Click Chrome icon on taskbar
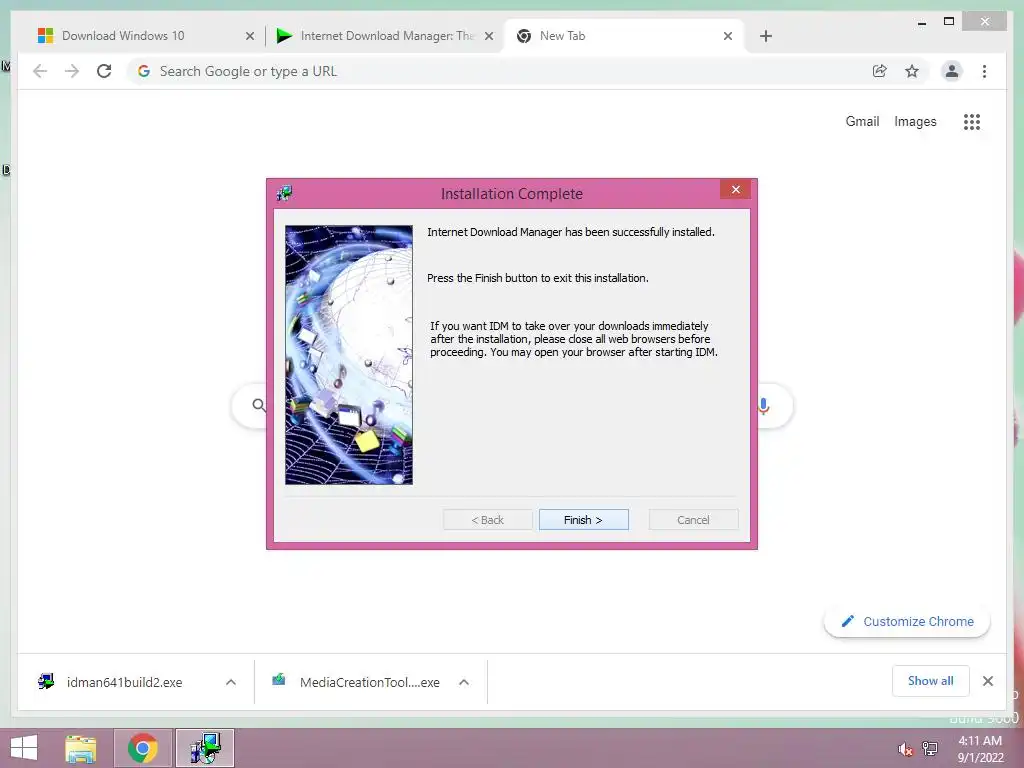Image resolution: width=1024 pixels, height=768 pixels. [142, 748]
